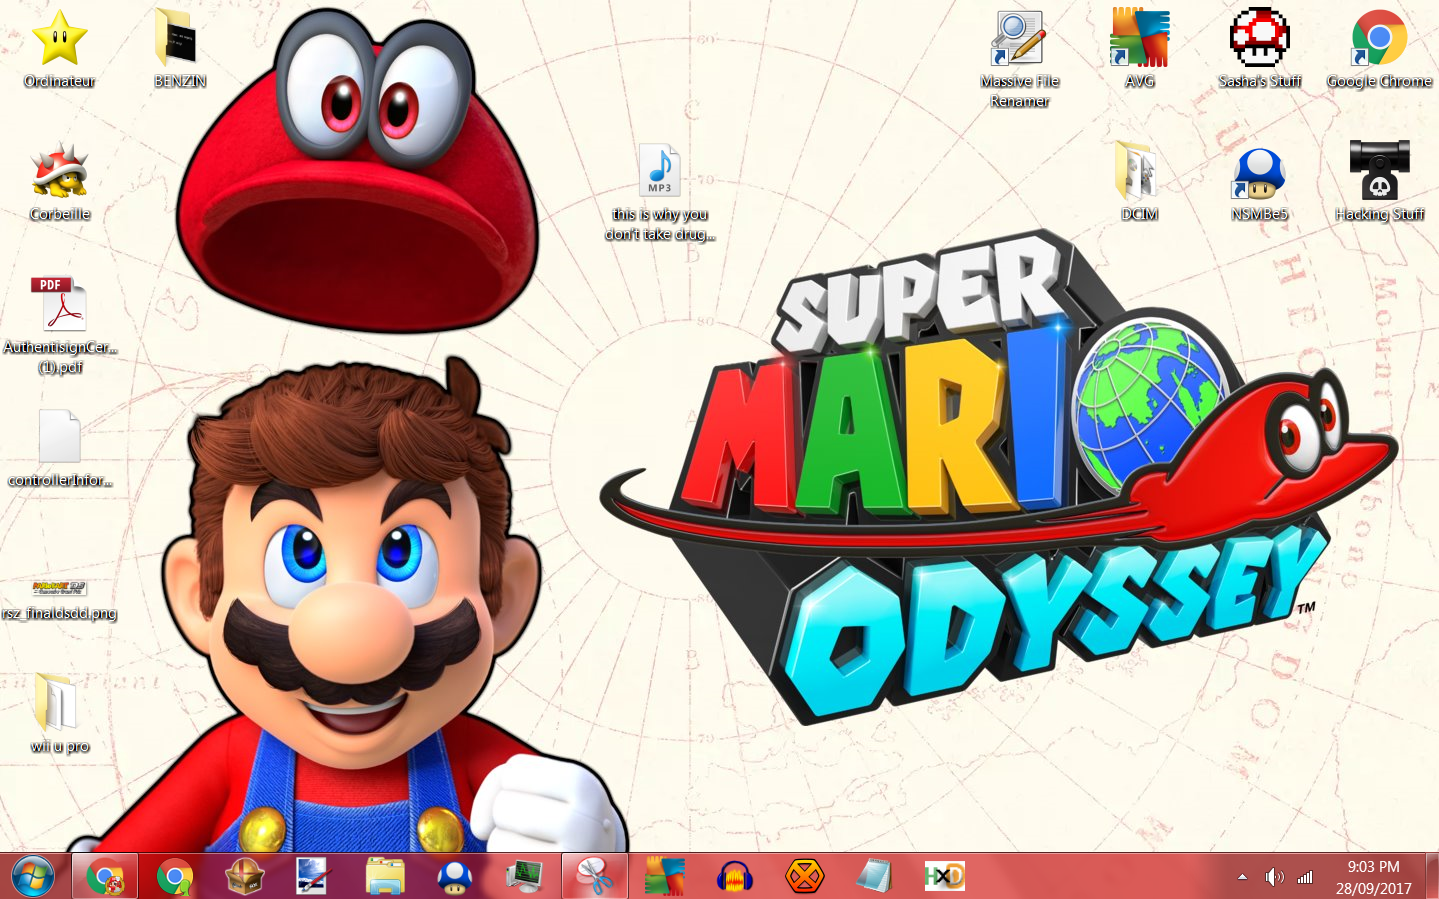Click the taskbar clock and date

[x=1373, y=877]
